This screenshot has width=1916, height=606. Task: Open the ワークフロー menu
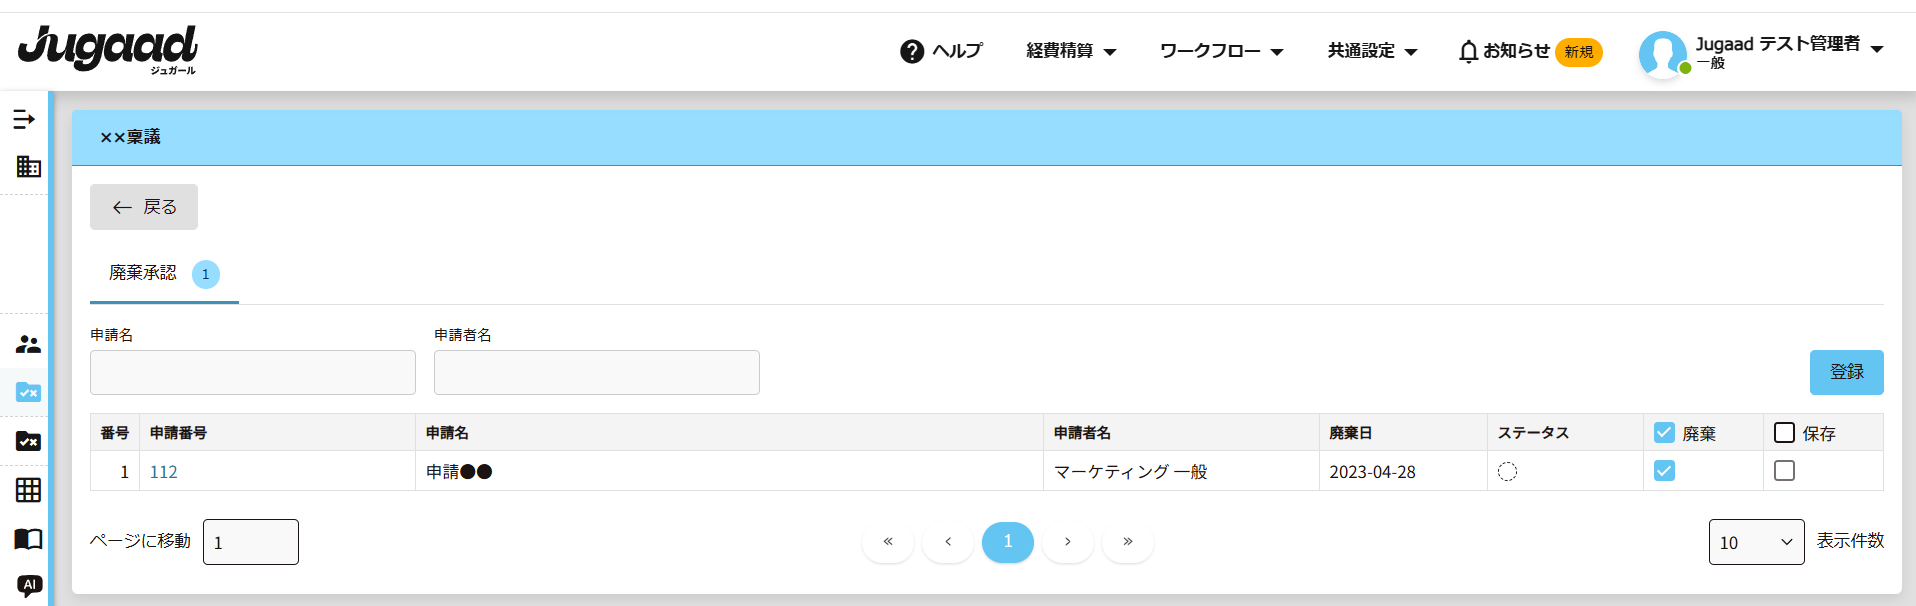pyautogui.click(x=1220, y=51)
